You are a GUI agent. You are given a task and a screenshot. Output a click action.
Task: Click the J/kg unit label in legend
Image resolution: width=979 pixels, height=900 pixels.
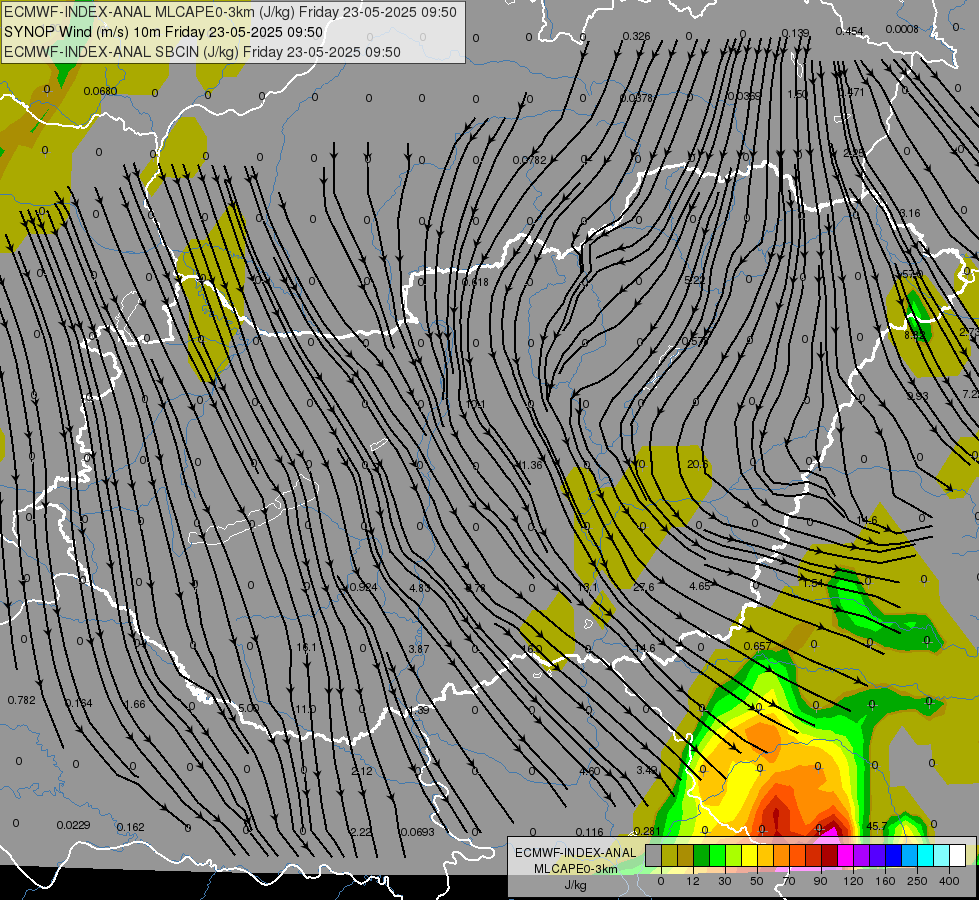[575, 885]
